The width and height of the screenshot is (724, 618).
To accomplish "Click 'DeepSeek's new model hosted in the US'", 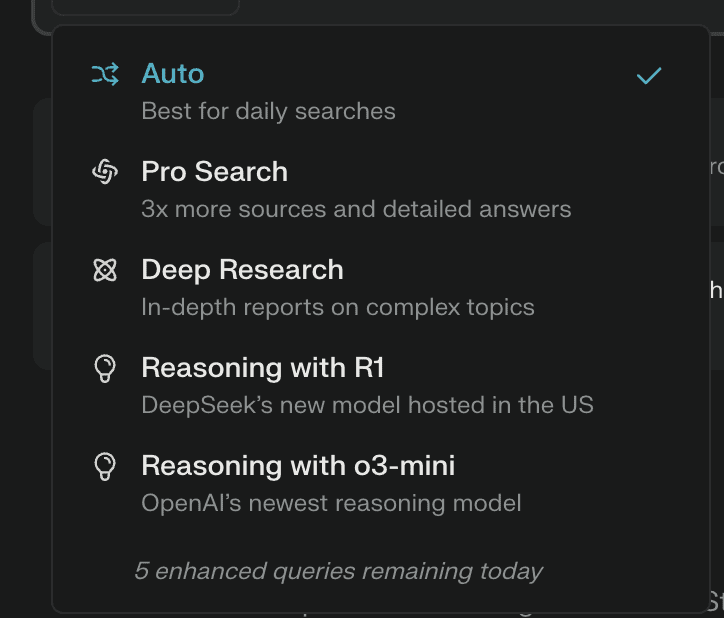I will pyautogui.click(x=367, y=405).
